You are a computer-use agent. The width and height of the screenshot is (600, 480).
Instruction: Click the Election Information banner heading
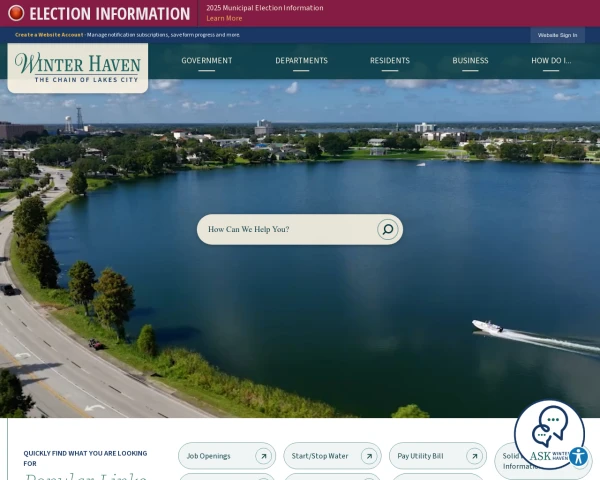pos(109,14)
